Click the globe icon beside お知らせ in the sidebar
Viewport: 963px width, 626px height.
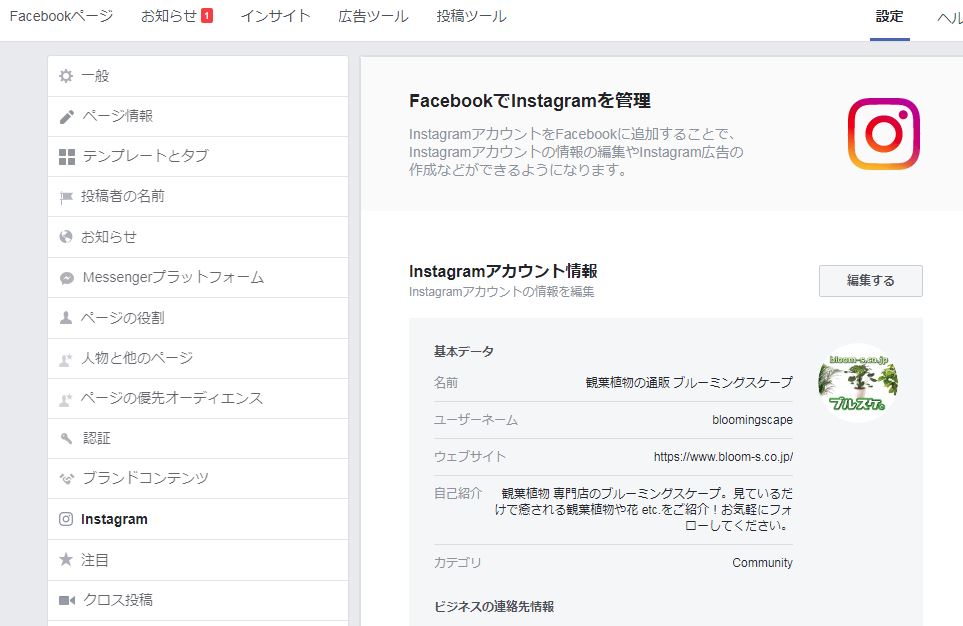pos(66,237)
